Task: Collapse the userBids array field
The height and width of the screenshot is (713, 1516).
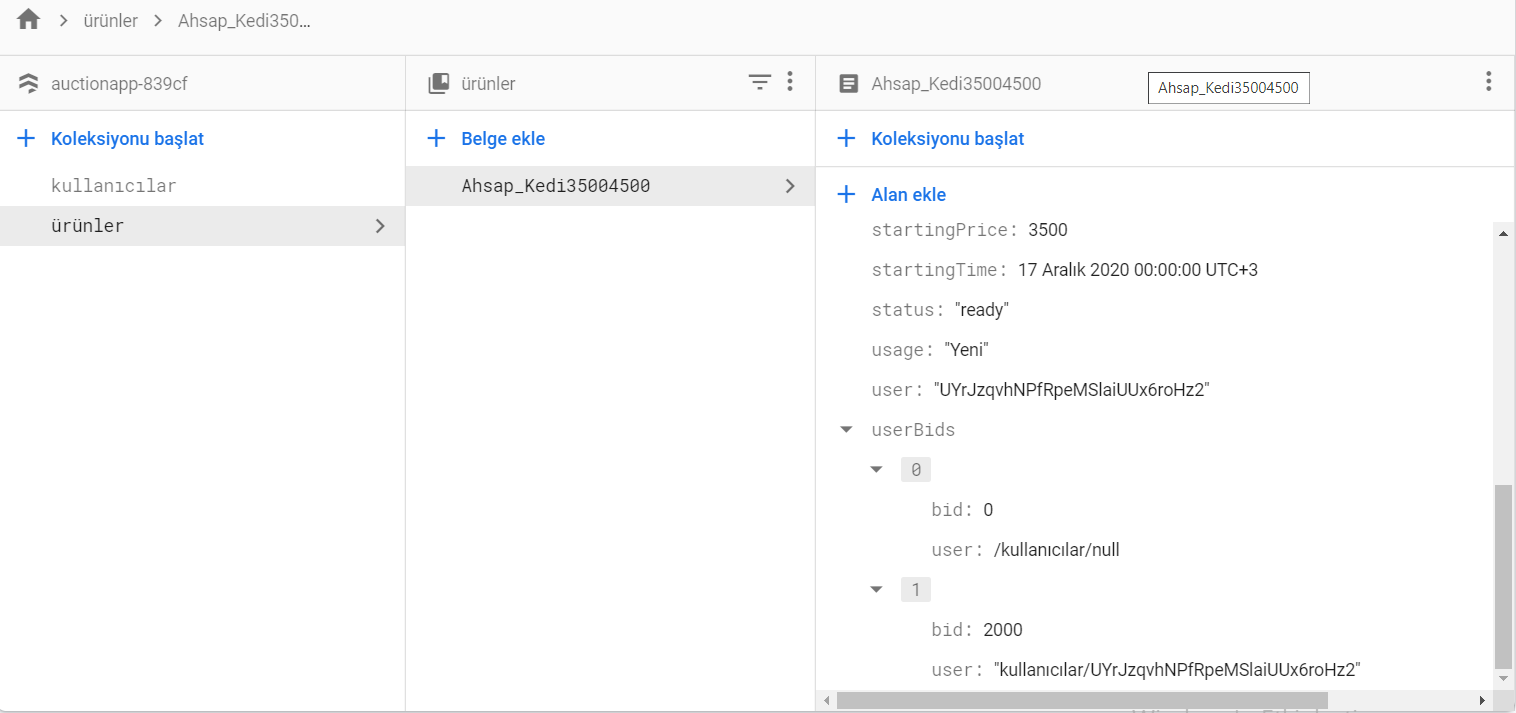Action: 847,430
